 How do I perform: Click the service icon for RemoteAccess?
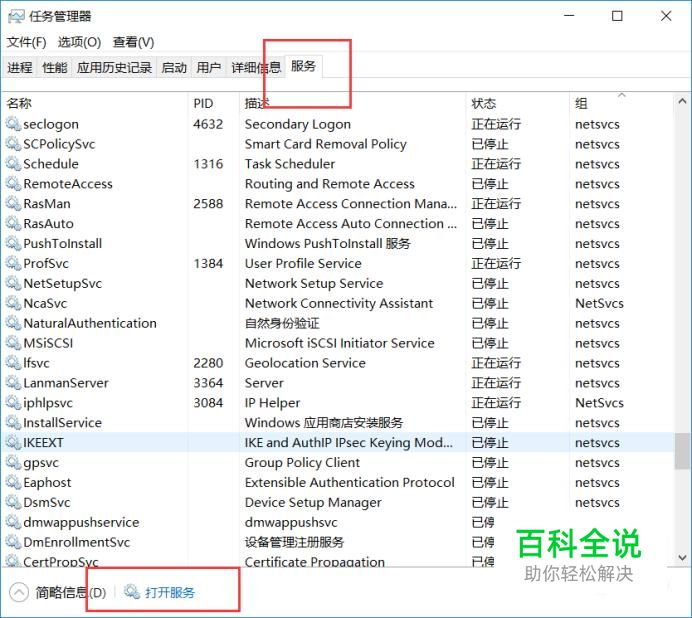click(13, 184)
